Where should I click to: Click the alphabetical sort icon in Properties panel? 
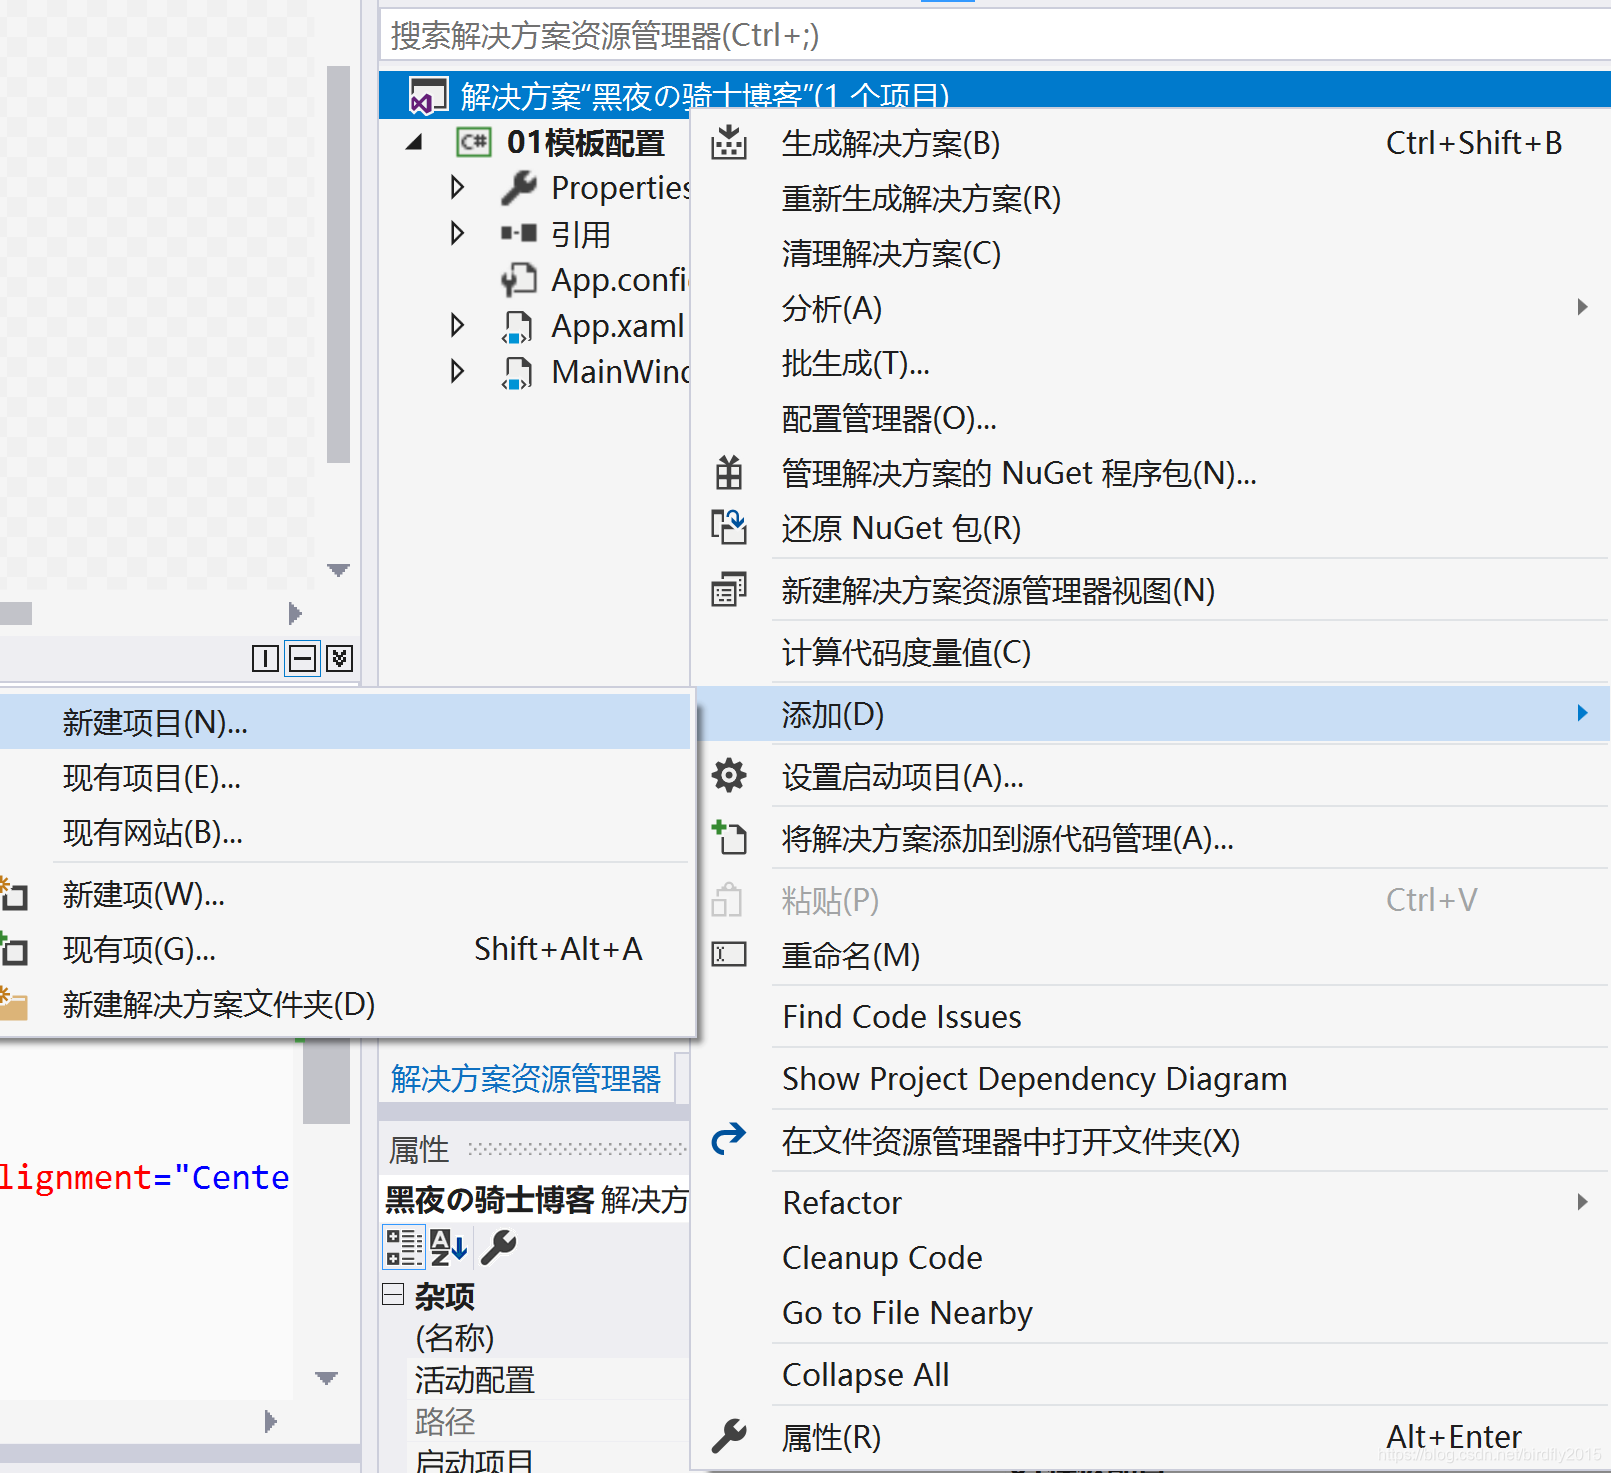(449, 1247)
